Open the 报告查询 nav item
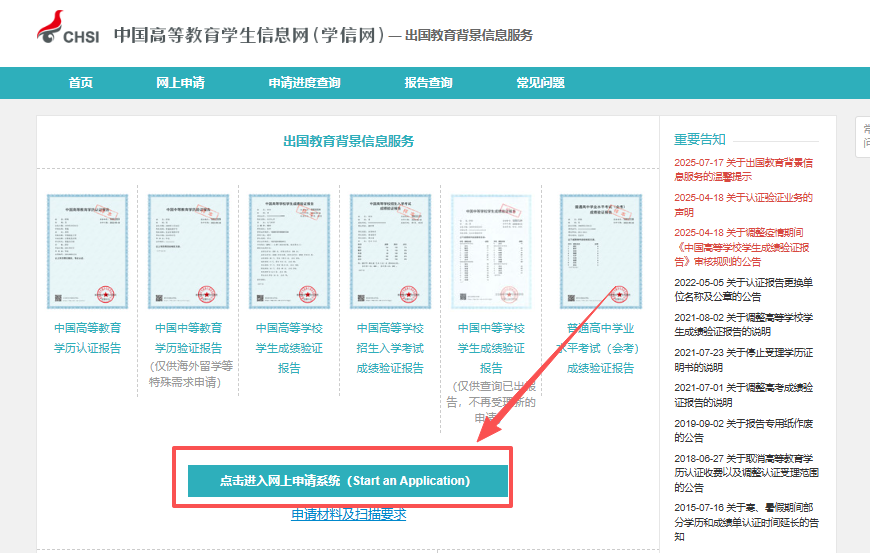Screen dimensions: 870x553 (428, 83)
